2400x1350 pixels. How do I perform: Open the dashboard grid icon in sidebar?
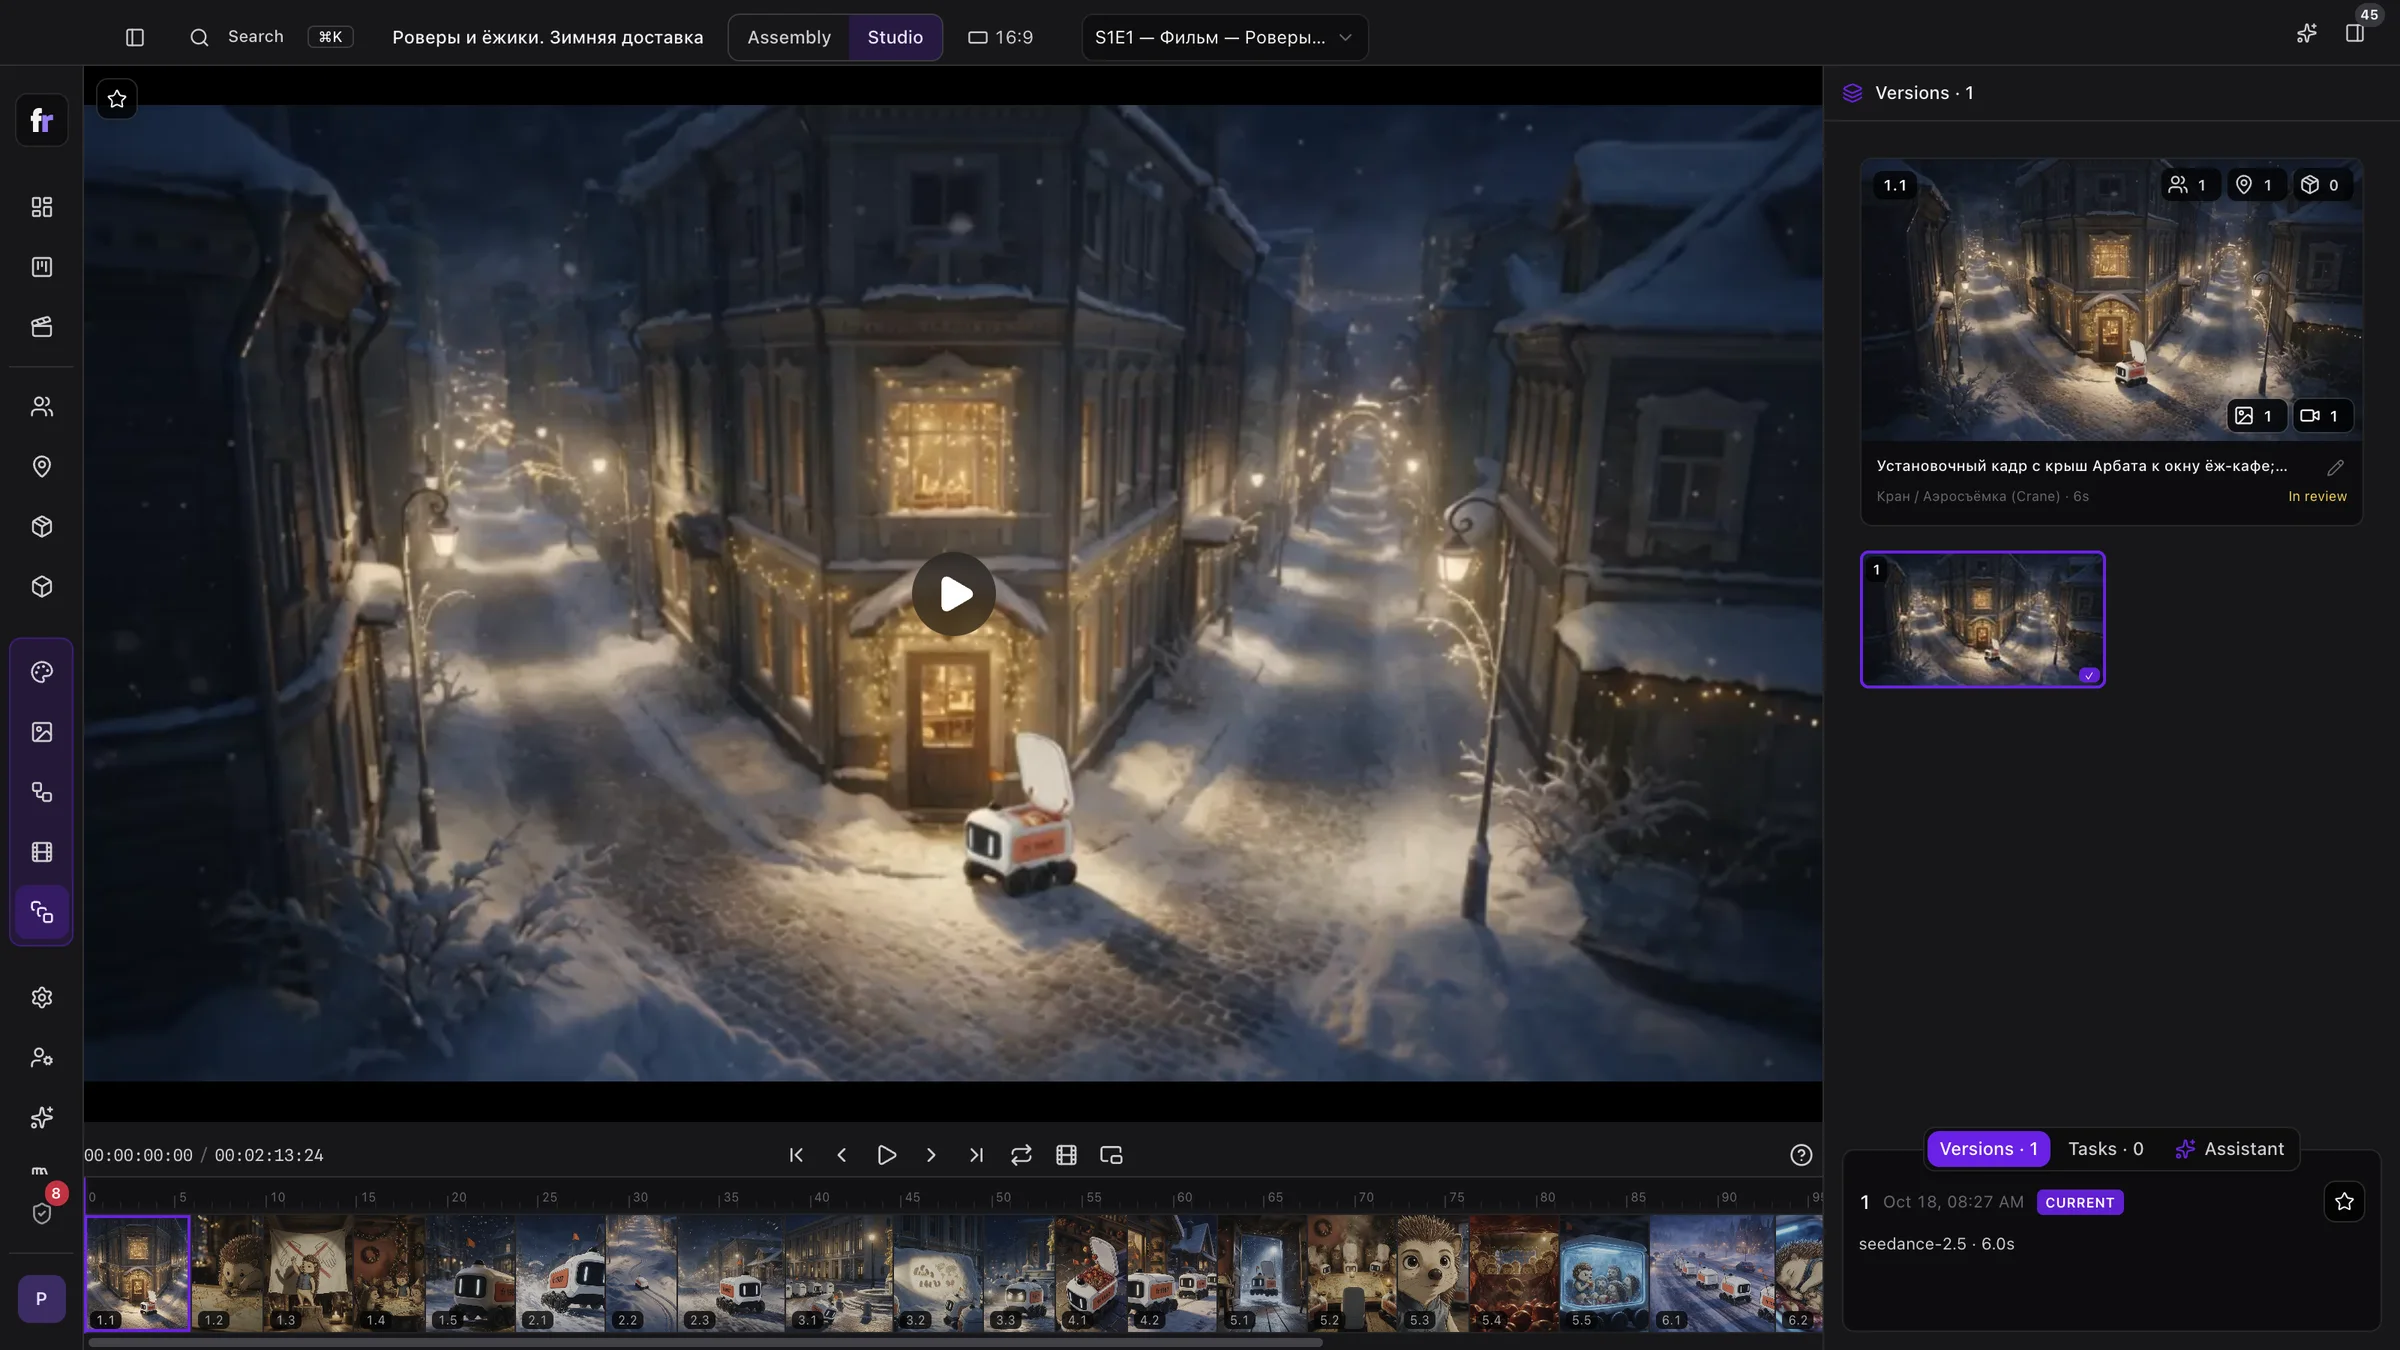click(42, 207)
